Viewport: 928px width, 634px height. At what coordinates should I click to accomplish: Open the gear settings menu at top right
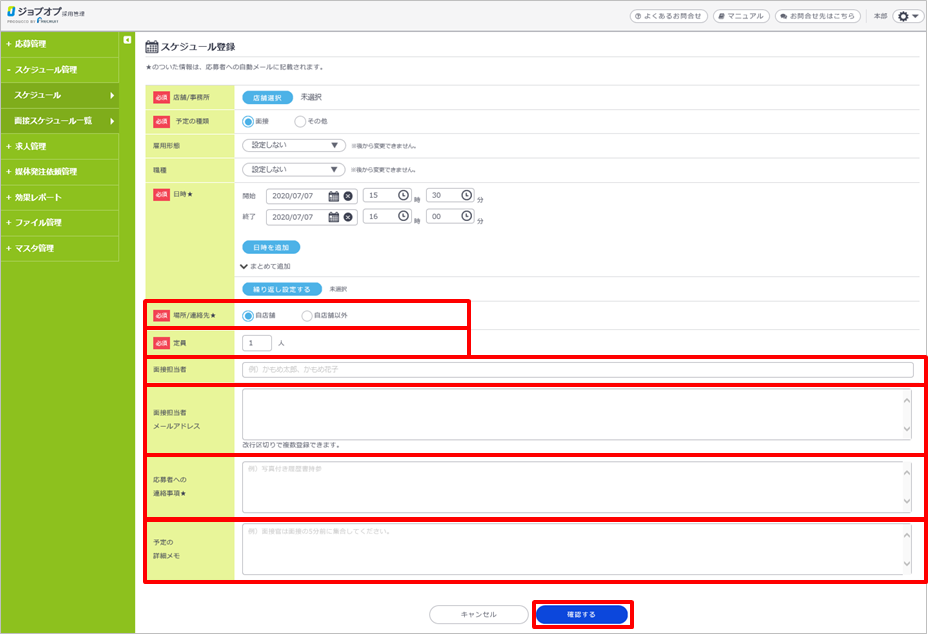click(907, 17)
